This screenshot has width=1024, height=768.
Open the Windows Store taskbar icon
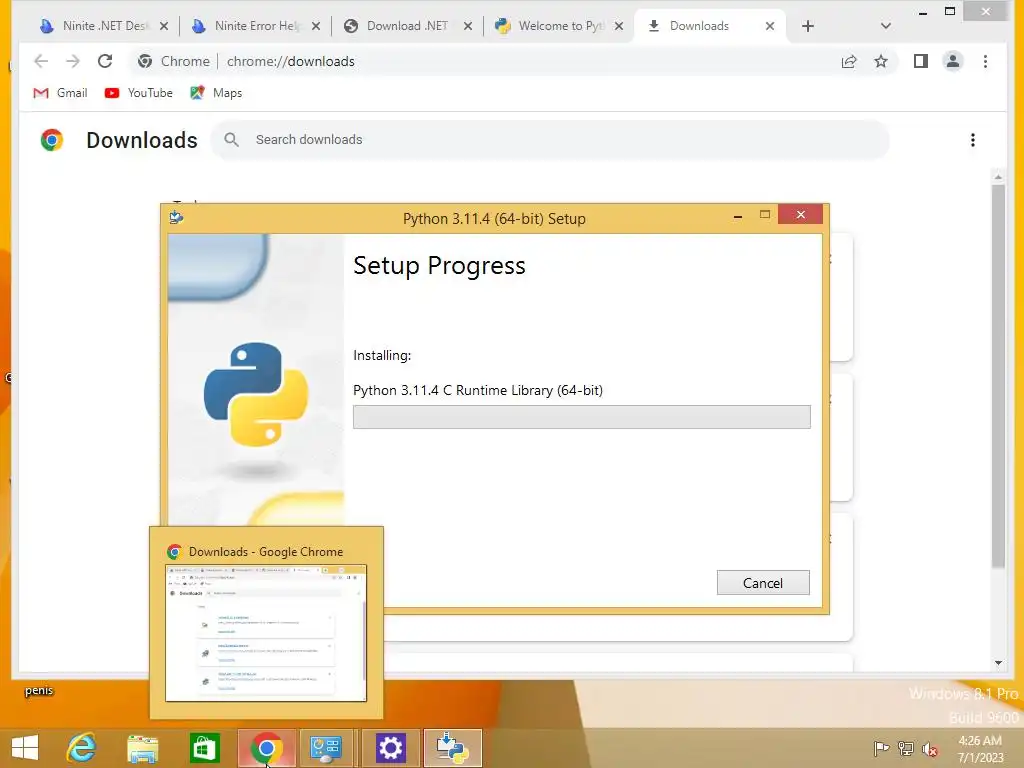(x=204, y=748)
